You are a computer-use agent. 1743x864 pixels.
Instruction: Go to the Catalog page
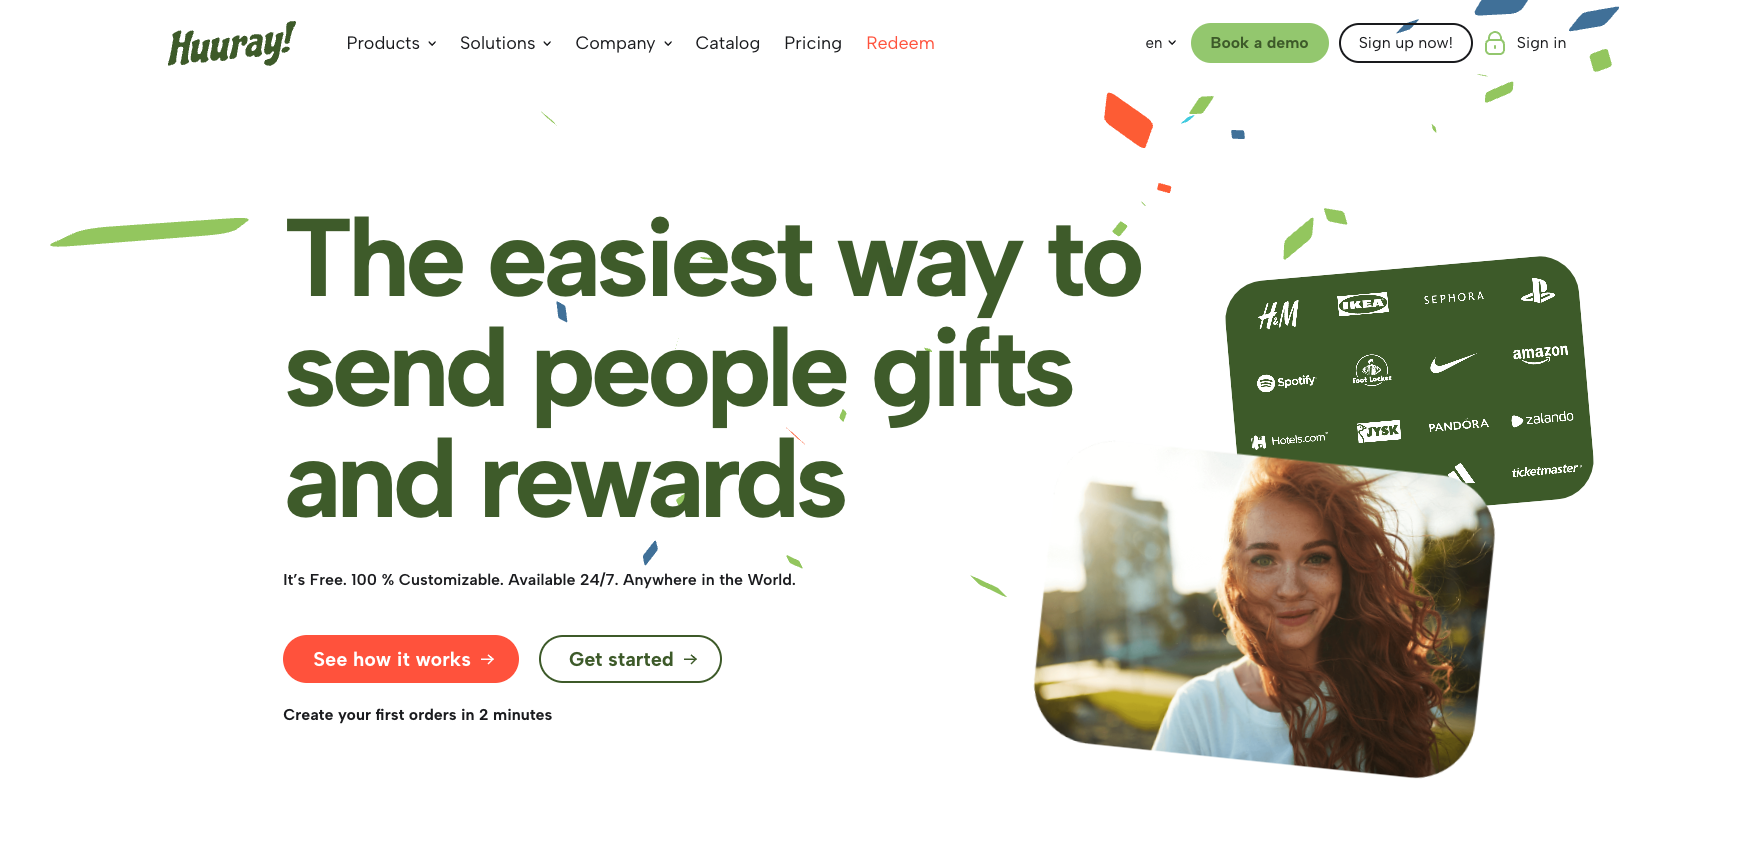pyautogui.click(x=727, y=43)
